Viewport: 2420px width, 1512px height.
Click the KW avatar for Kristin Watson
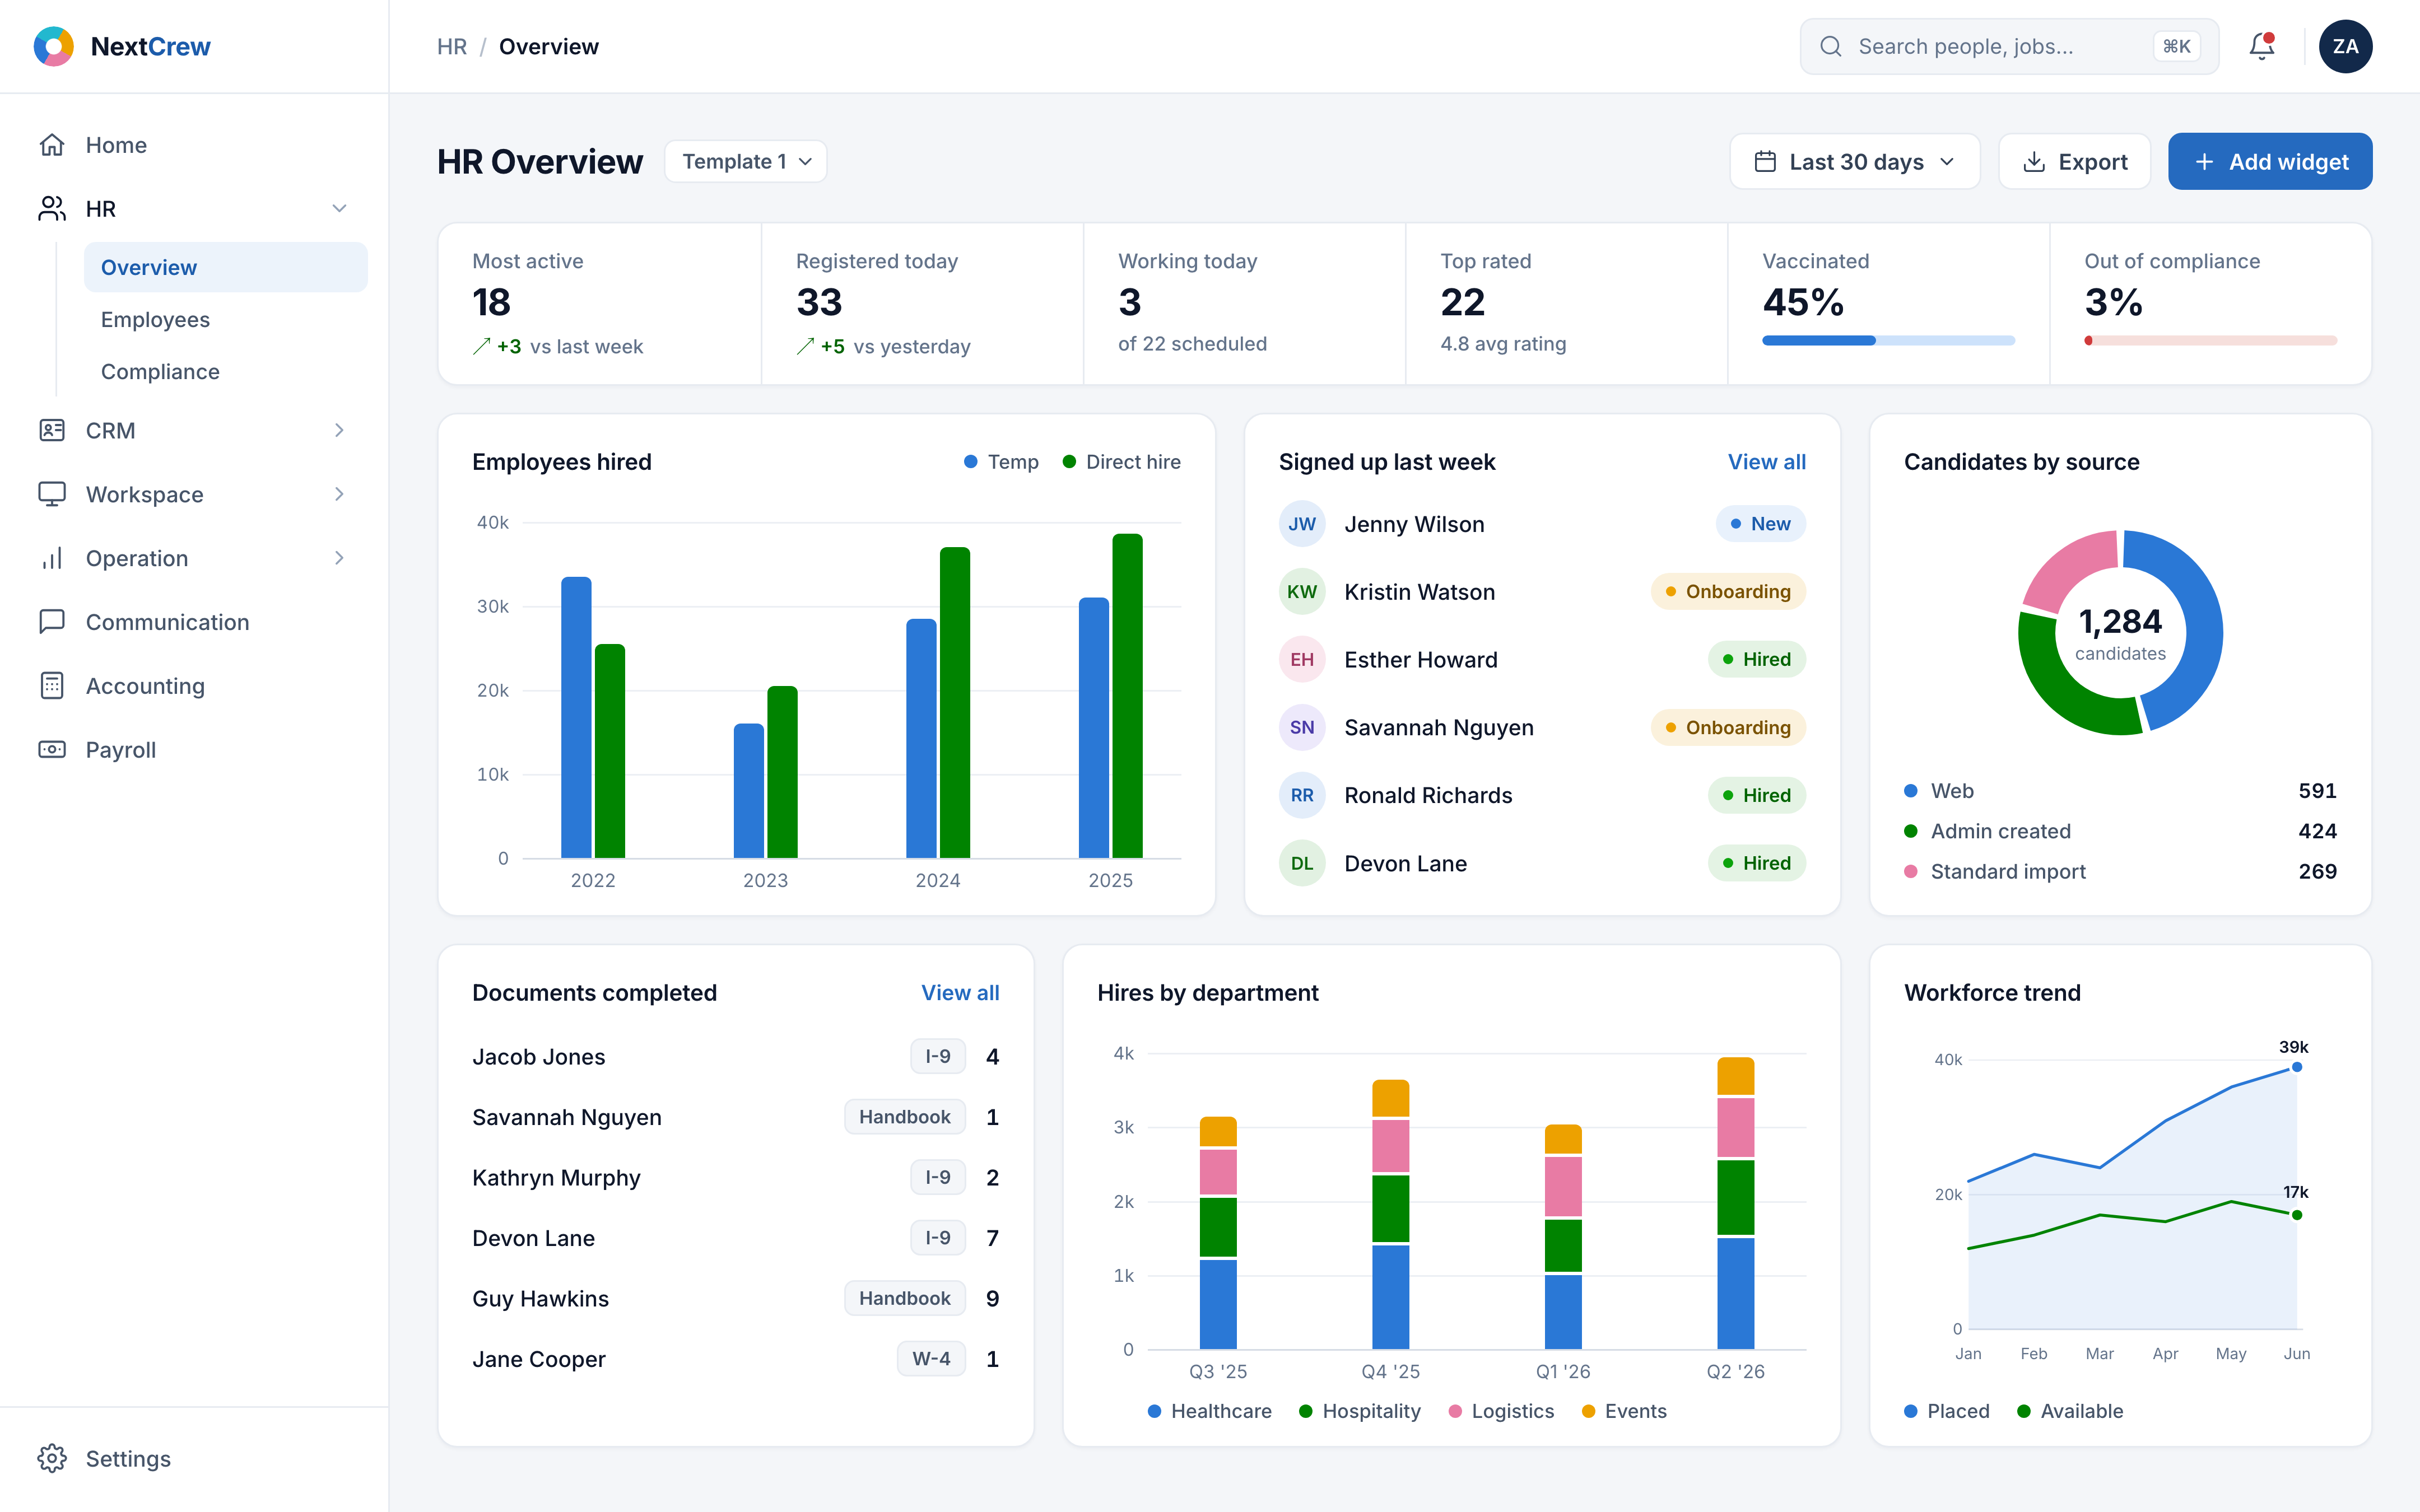click(x=1302, y=592)
